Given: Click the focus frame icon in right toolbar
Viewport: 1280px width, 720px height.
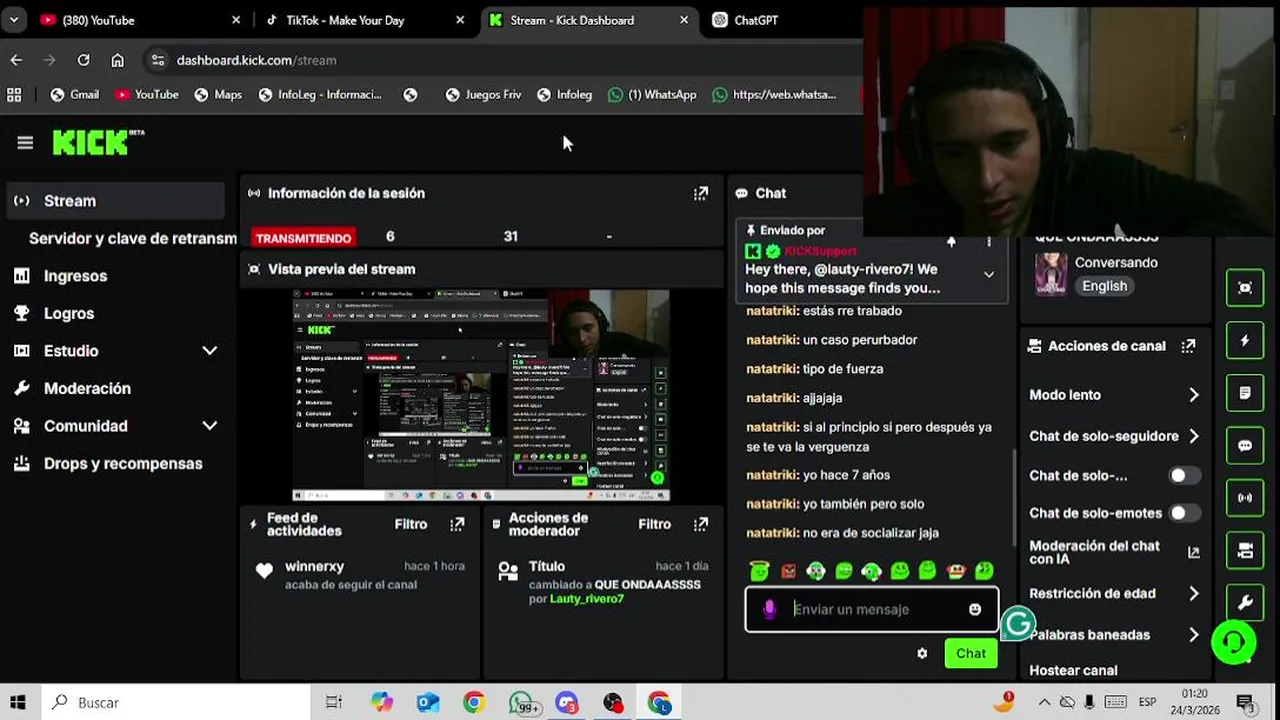Looking at the screenshot, I should point(1245,288).
